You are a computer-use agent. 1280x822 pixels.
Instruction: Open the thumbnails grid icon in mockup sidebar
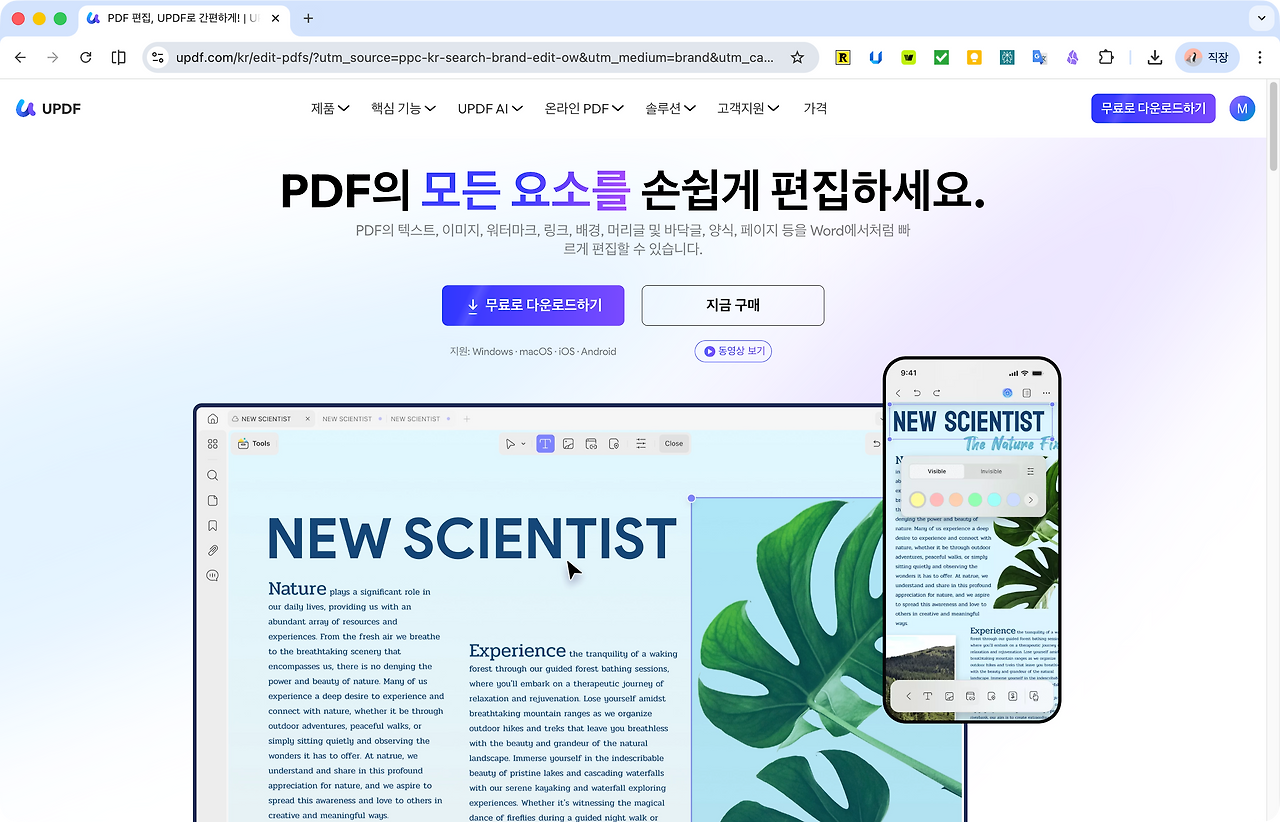[213, 444]
